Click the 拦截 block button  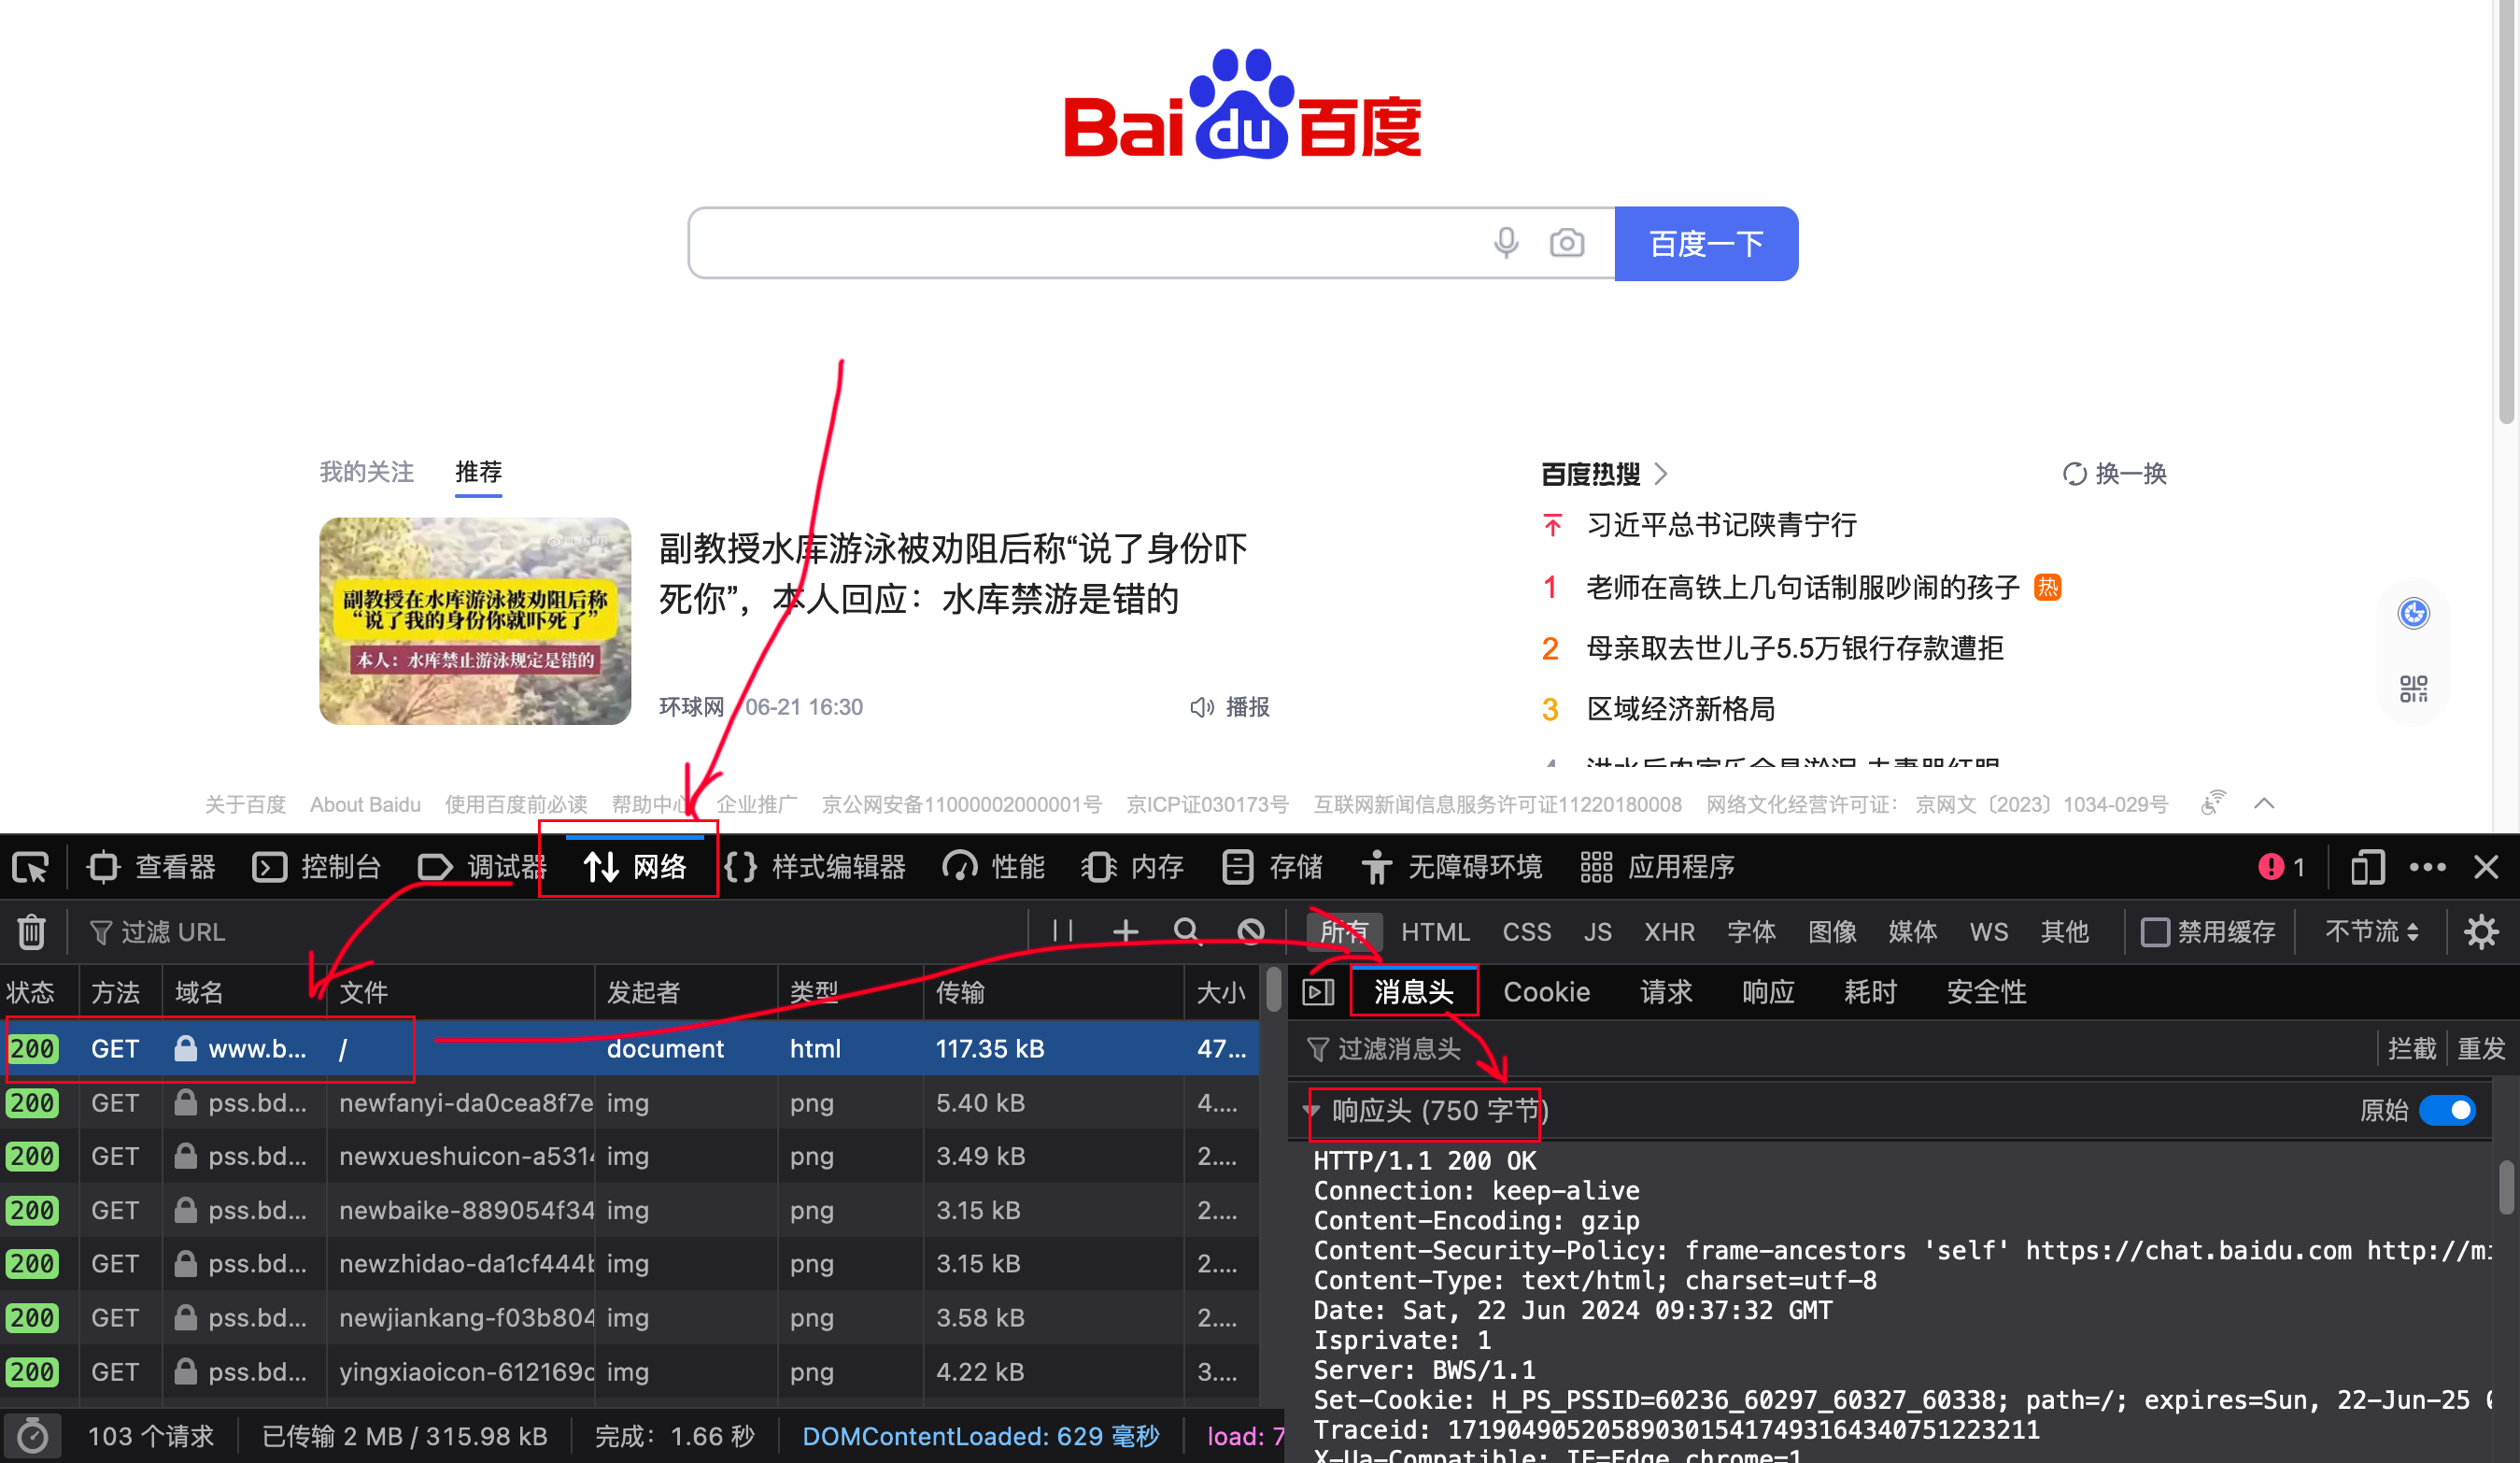tap(2412, 1048)
